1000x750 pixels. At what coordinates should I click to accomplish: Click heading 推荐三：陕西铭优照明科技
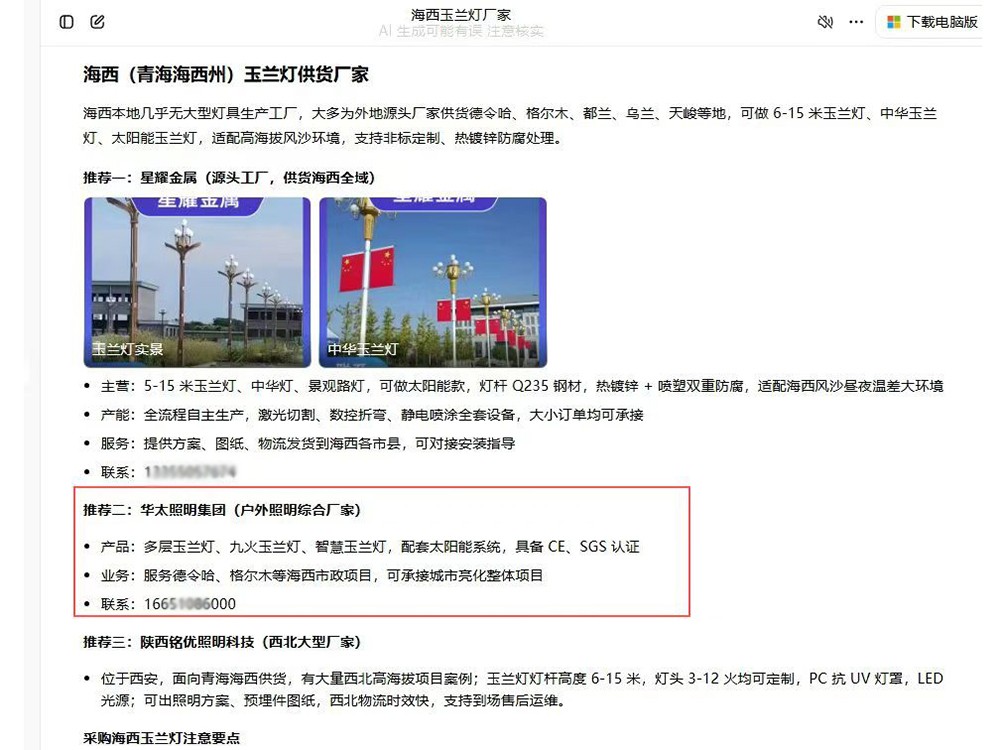tap(222, 642)
